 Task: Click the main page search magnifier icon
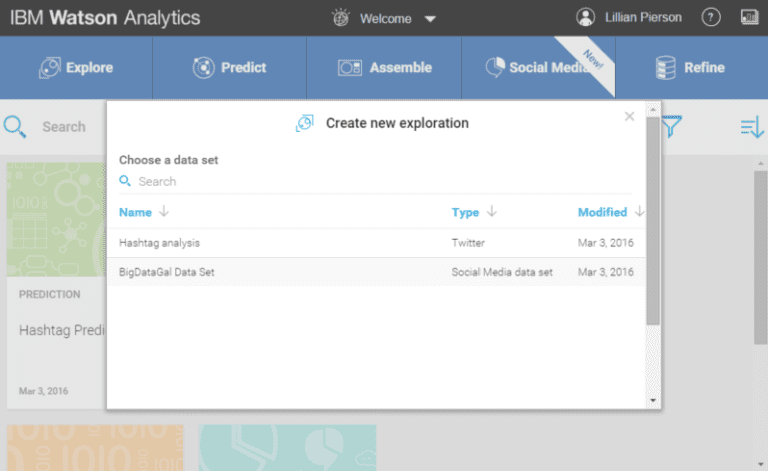[x=15, y=127]
